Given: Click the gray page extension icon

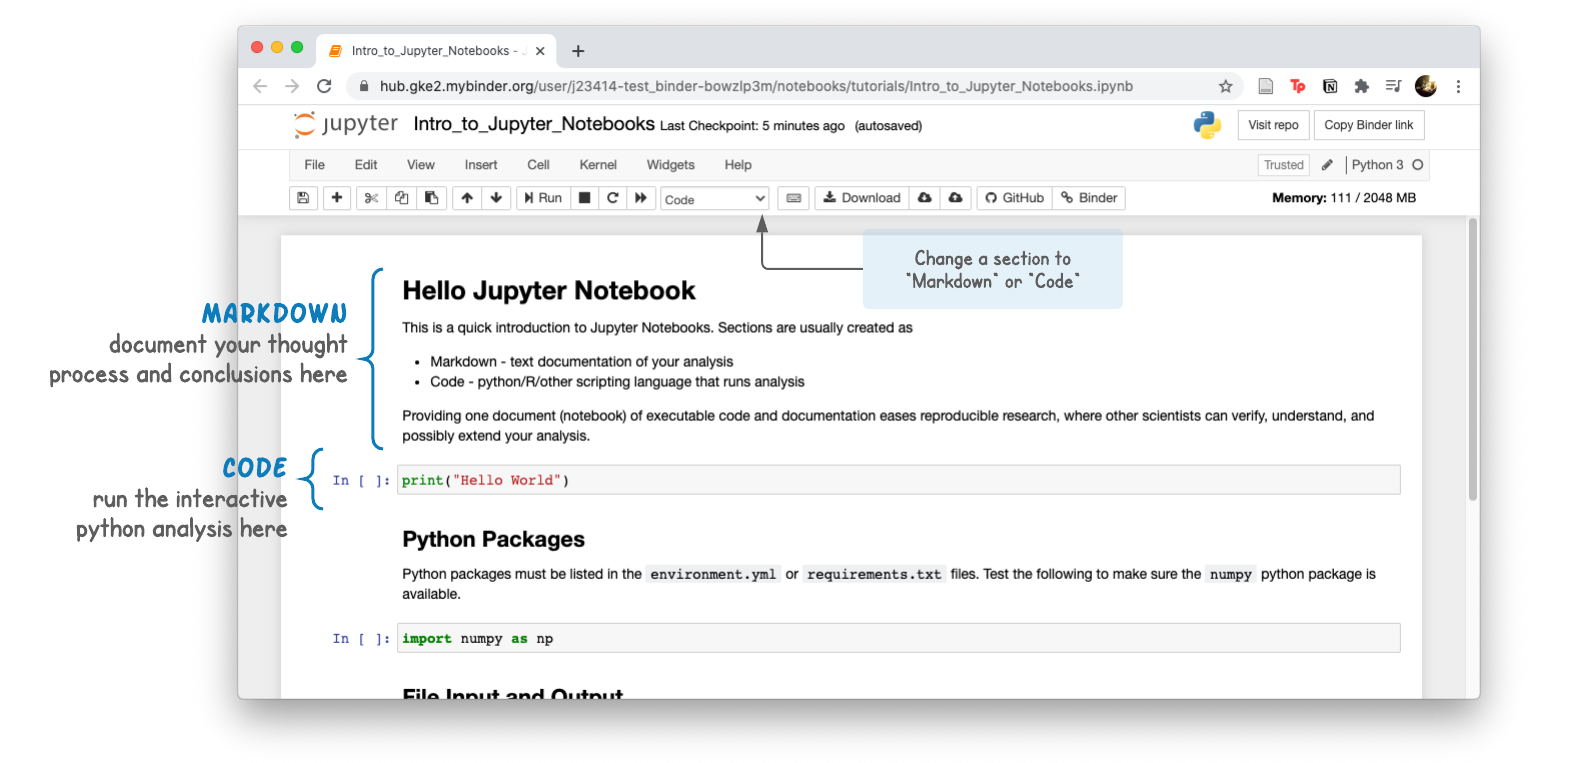Looking at the screenshot, I should (x=1265, y=86).
